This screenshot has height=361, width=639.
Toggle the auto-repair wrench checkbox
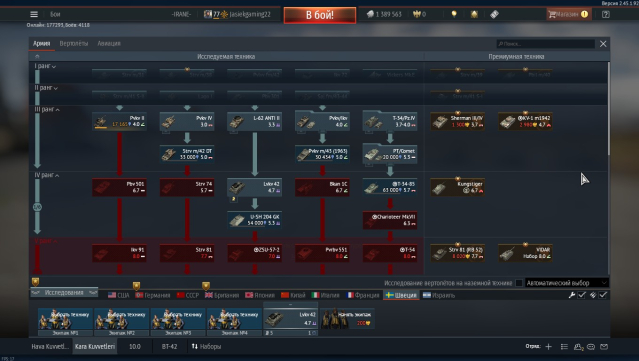coord(582,295)
